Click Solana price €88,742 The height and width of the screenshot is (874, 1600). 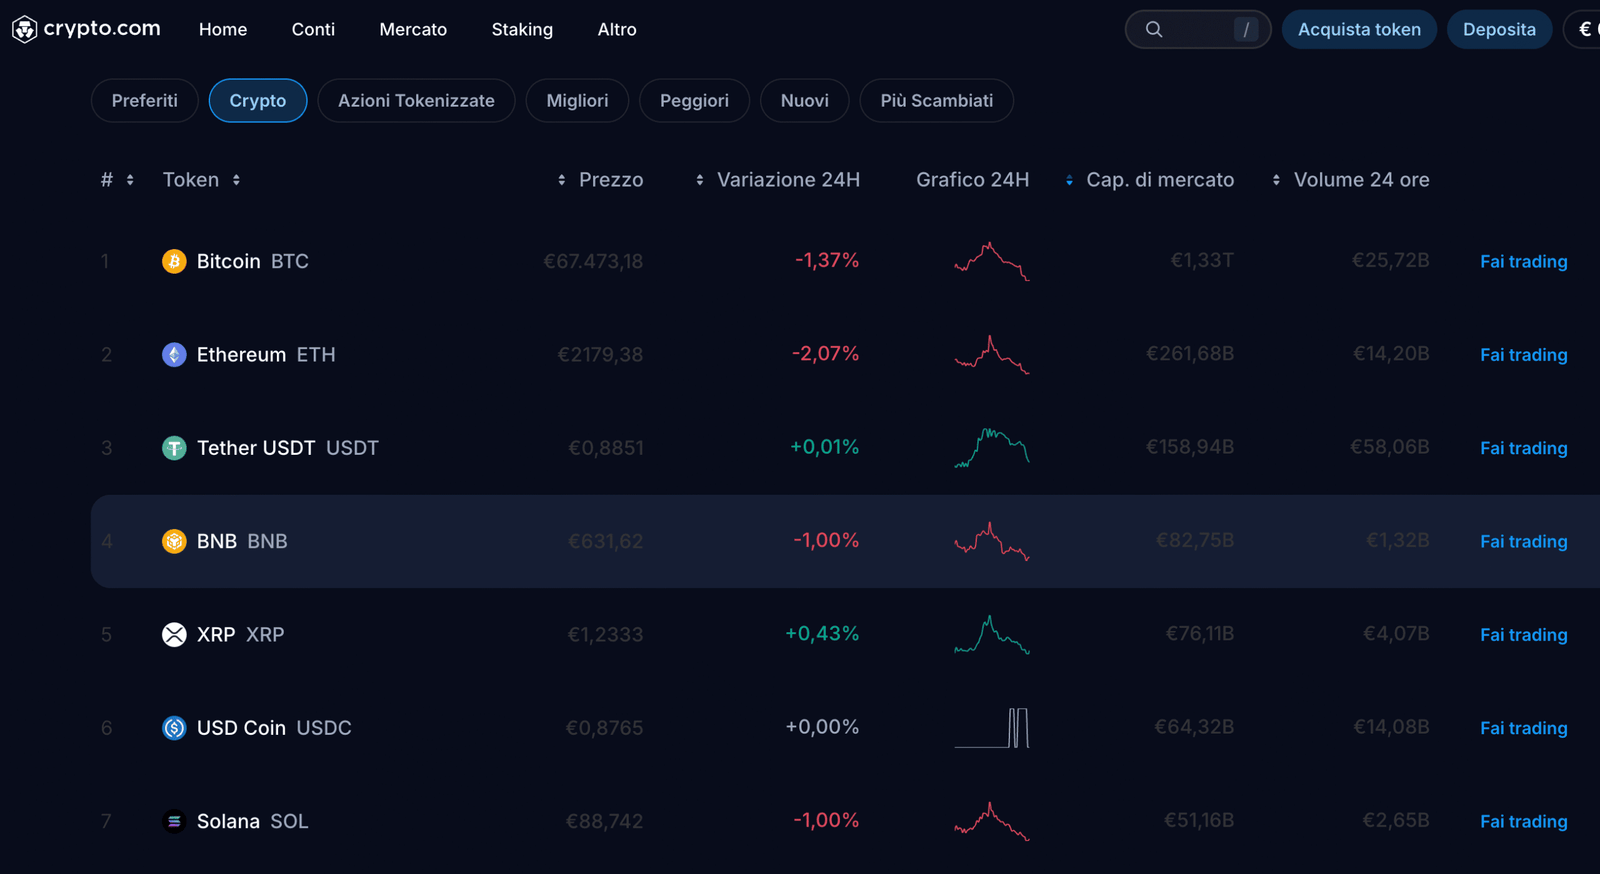(605, 821)
